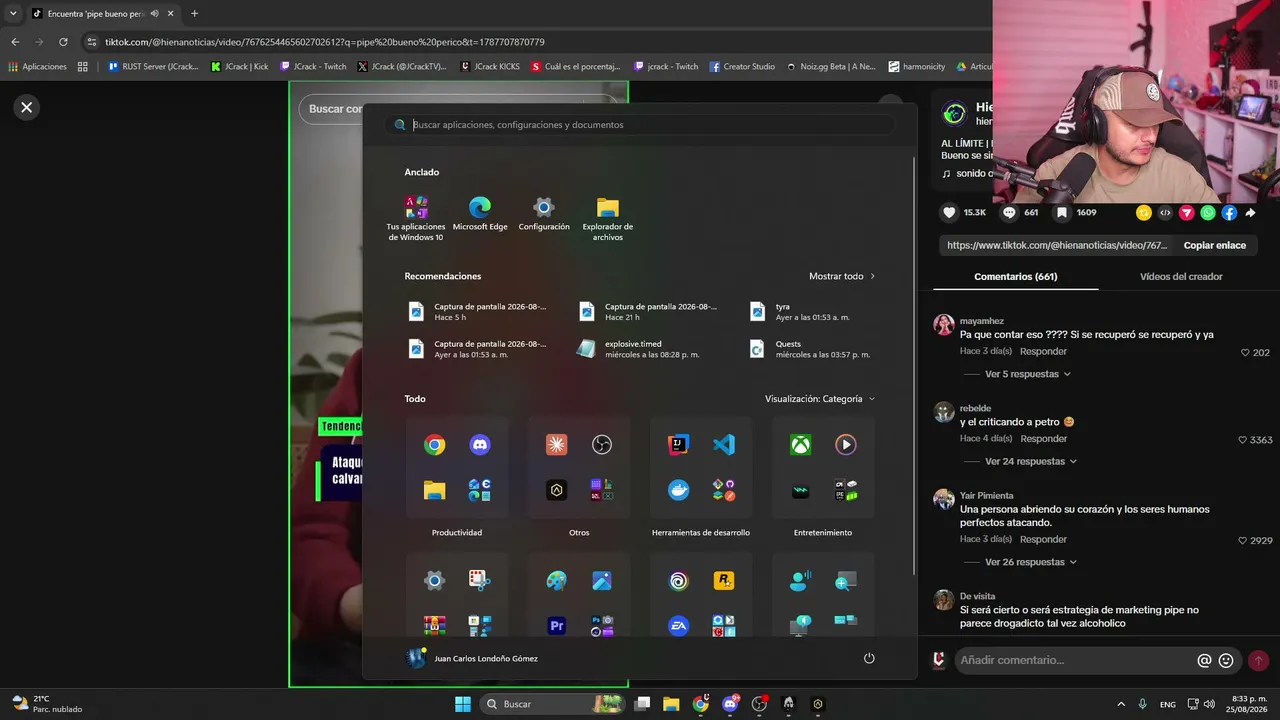Screen dimensions: 1280x720
Task: Open Start menu power options
Action: tap(869, 658)
